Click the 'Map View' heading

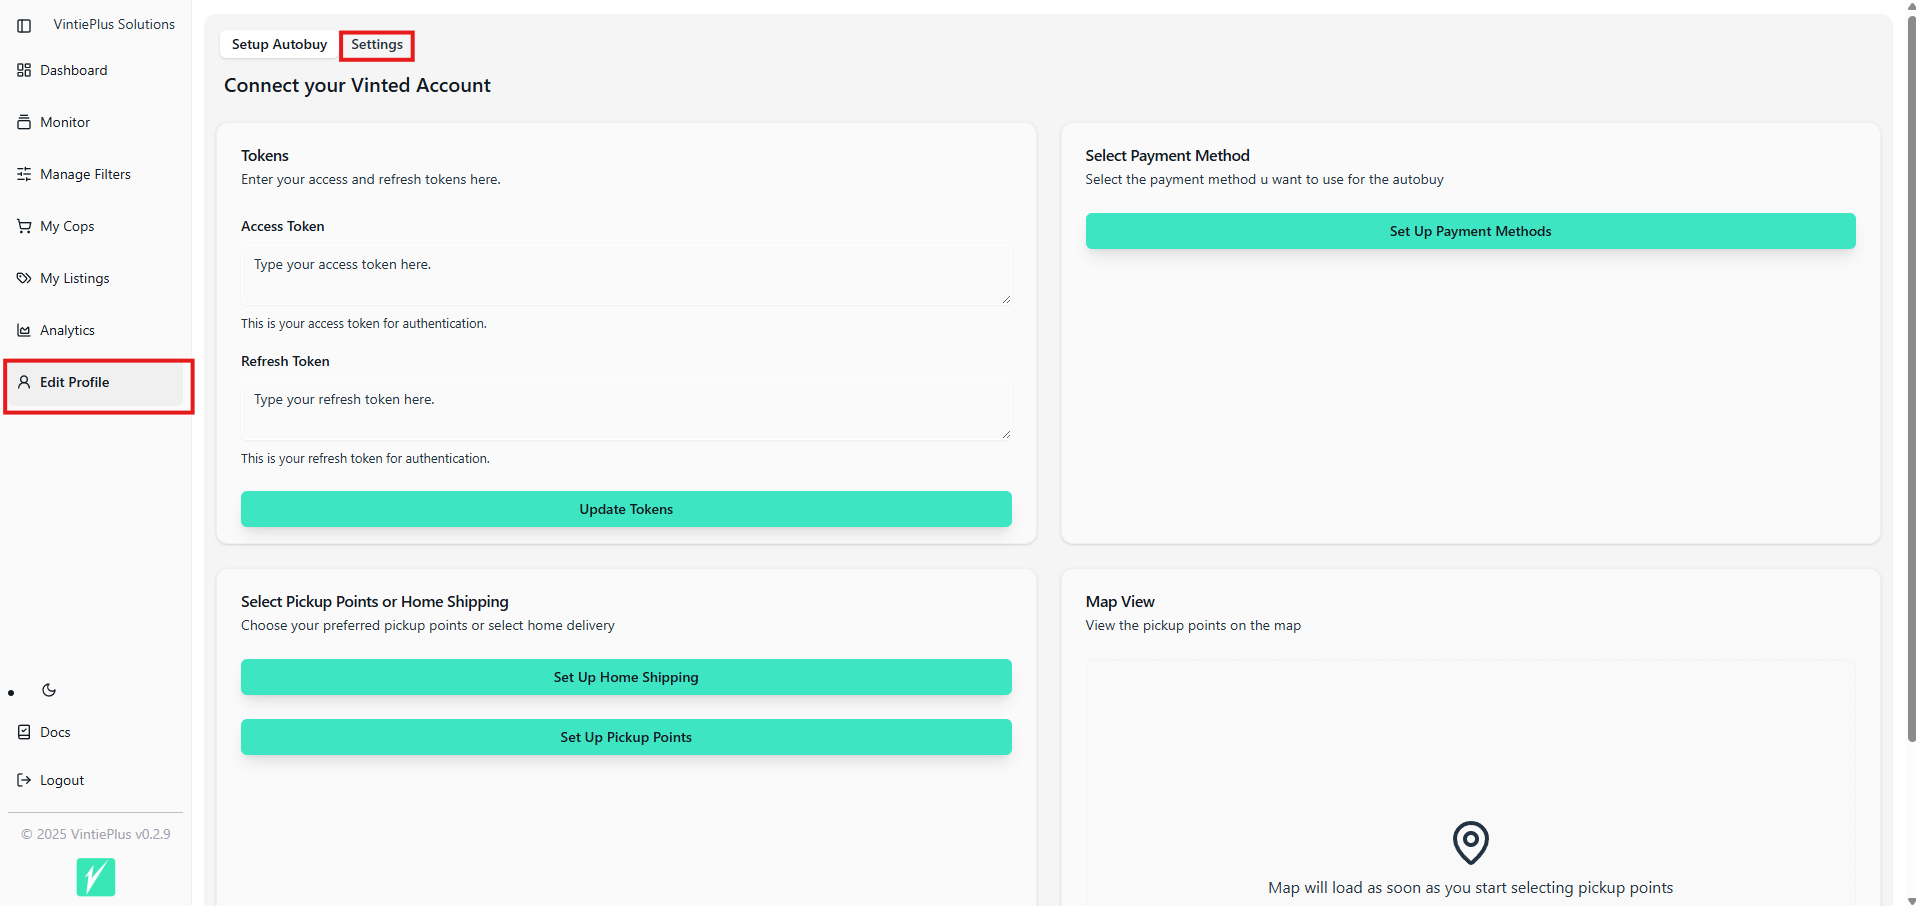point(1120,601)
